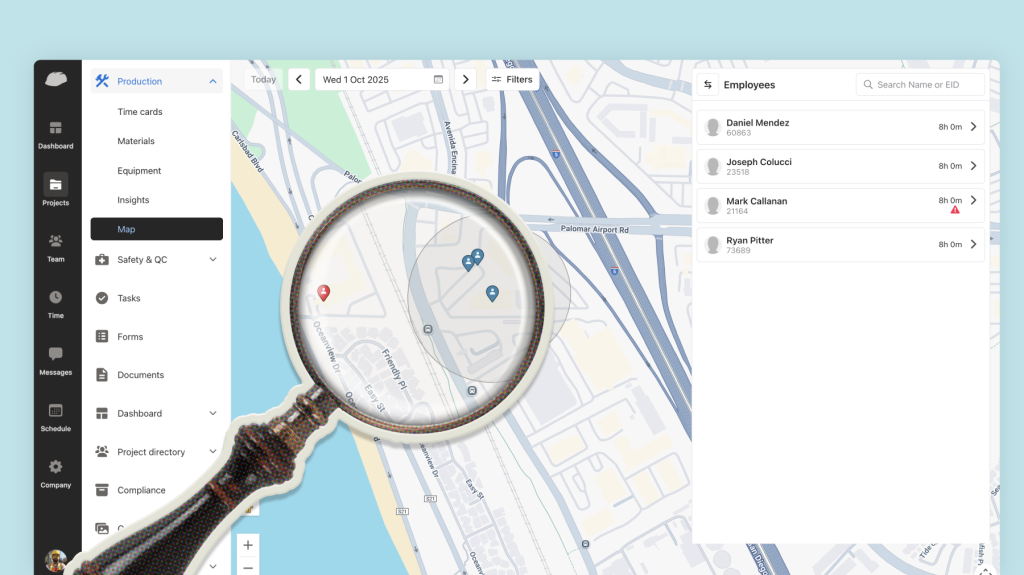The height and width of the screenshot is (575, 1024).
Task: Open Mark Callanan's employee row
Action: click(x=840, y=205)
